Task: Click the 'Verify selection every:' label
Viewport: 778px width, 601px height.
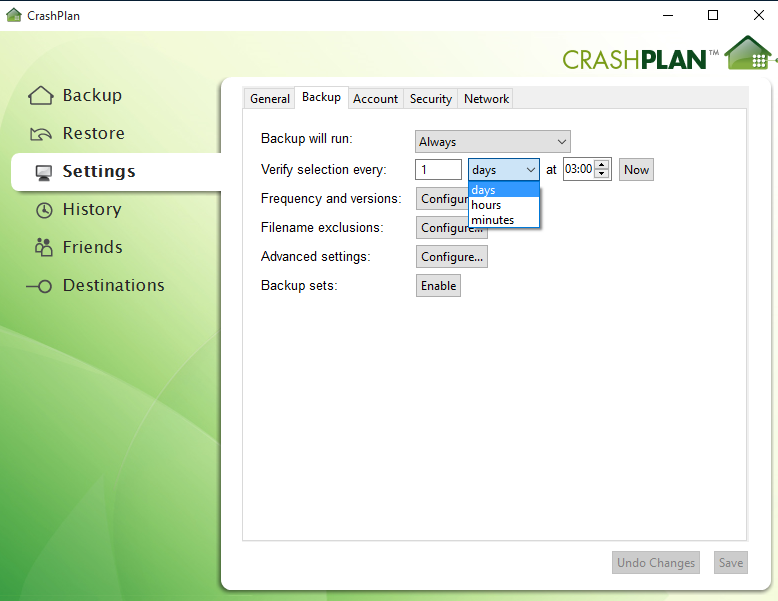Action: point(324,170)
